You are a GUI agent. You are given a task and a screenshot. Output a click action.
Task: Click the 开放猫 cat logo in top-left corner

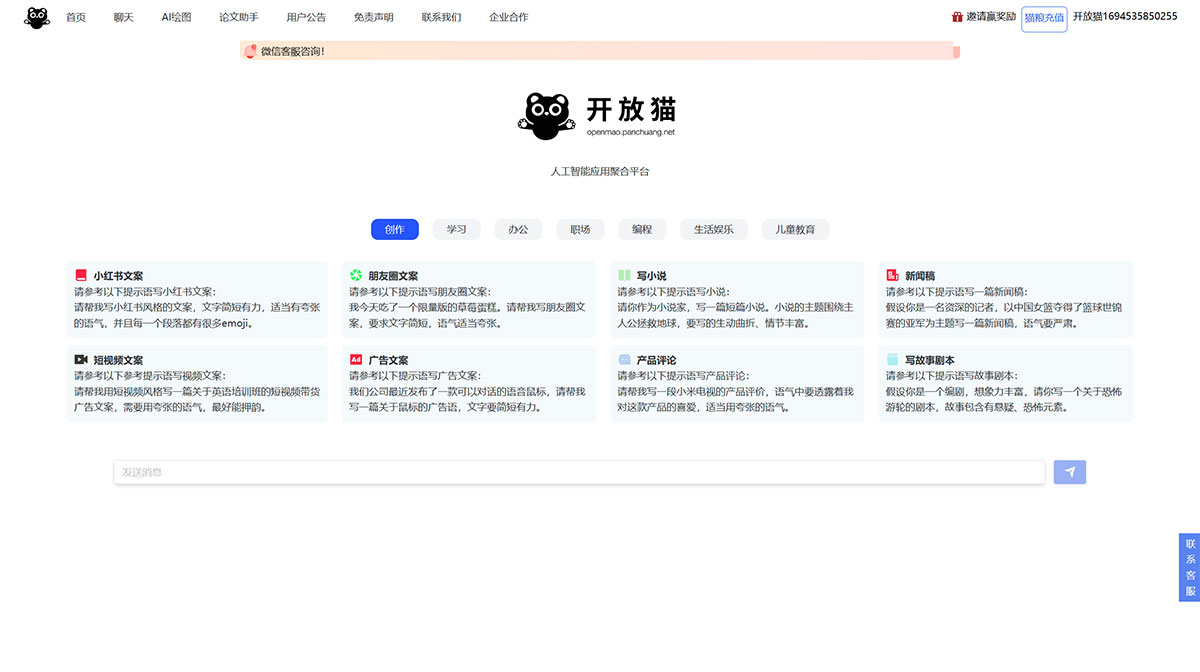tap(36, 16)
